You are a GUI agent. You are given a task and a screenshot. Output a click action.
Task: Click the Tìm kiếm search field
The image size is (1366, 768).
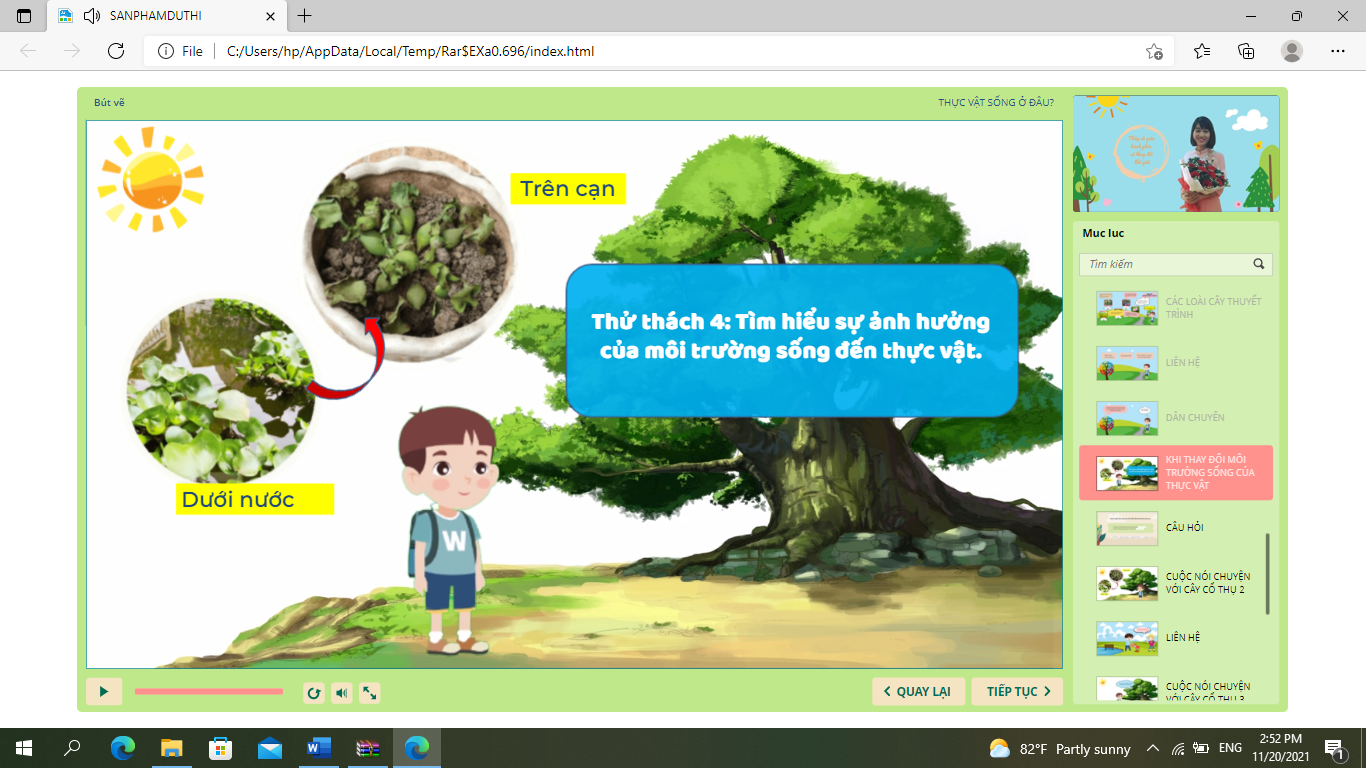1165,264
